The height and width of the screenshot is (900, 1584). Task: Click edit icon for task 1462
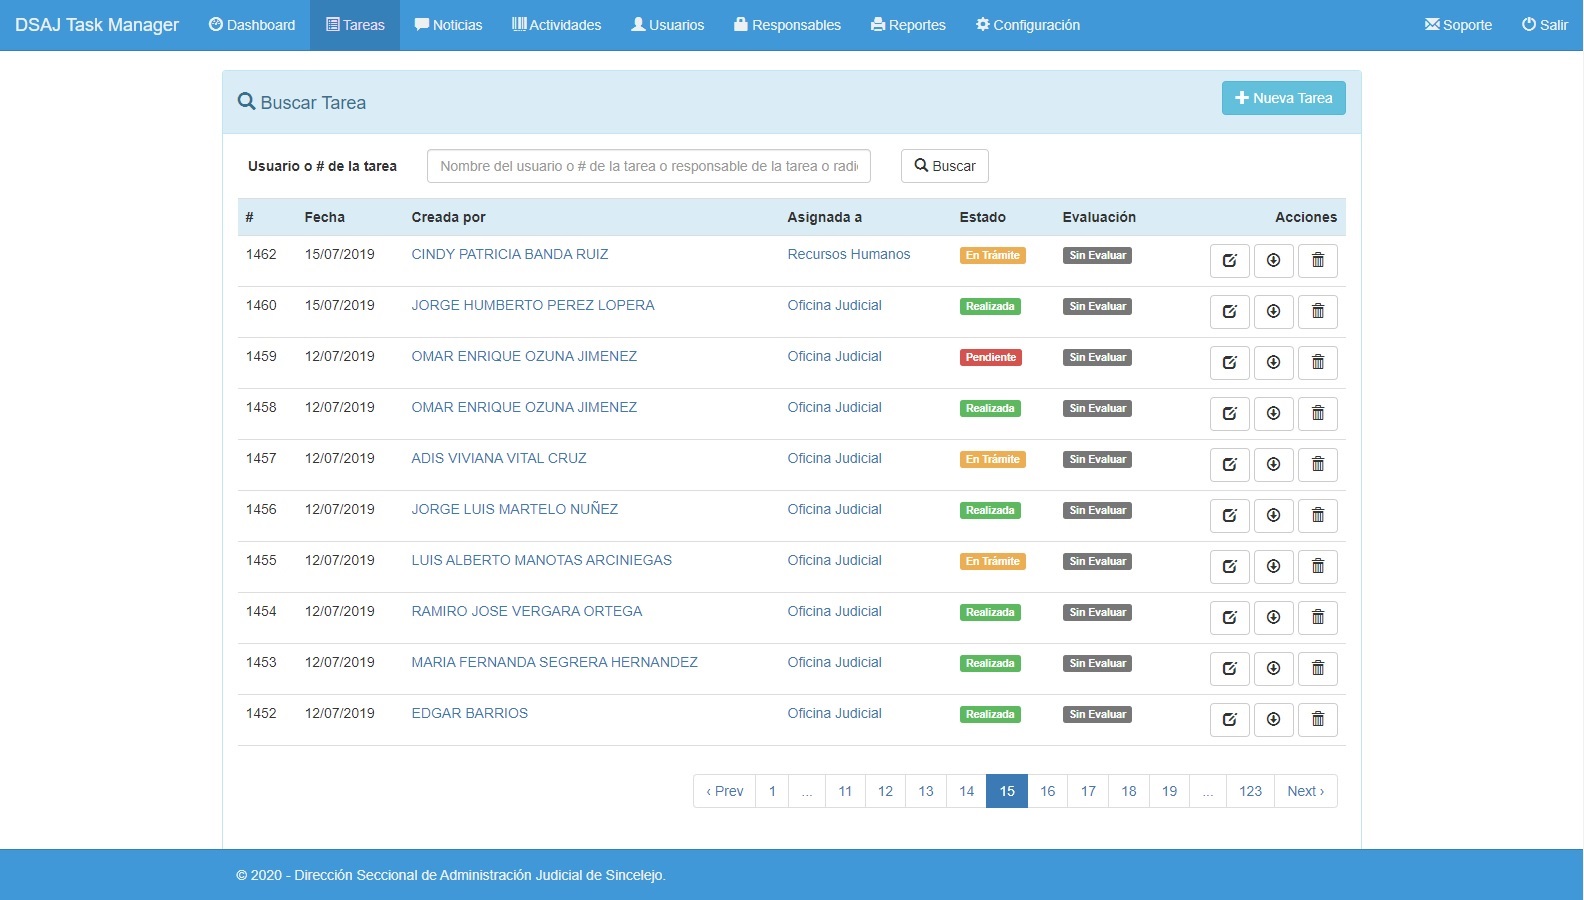tap(1229, 261)
